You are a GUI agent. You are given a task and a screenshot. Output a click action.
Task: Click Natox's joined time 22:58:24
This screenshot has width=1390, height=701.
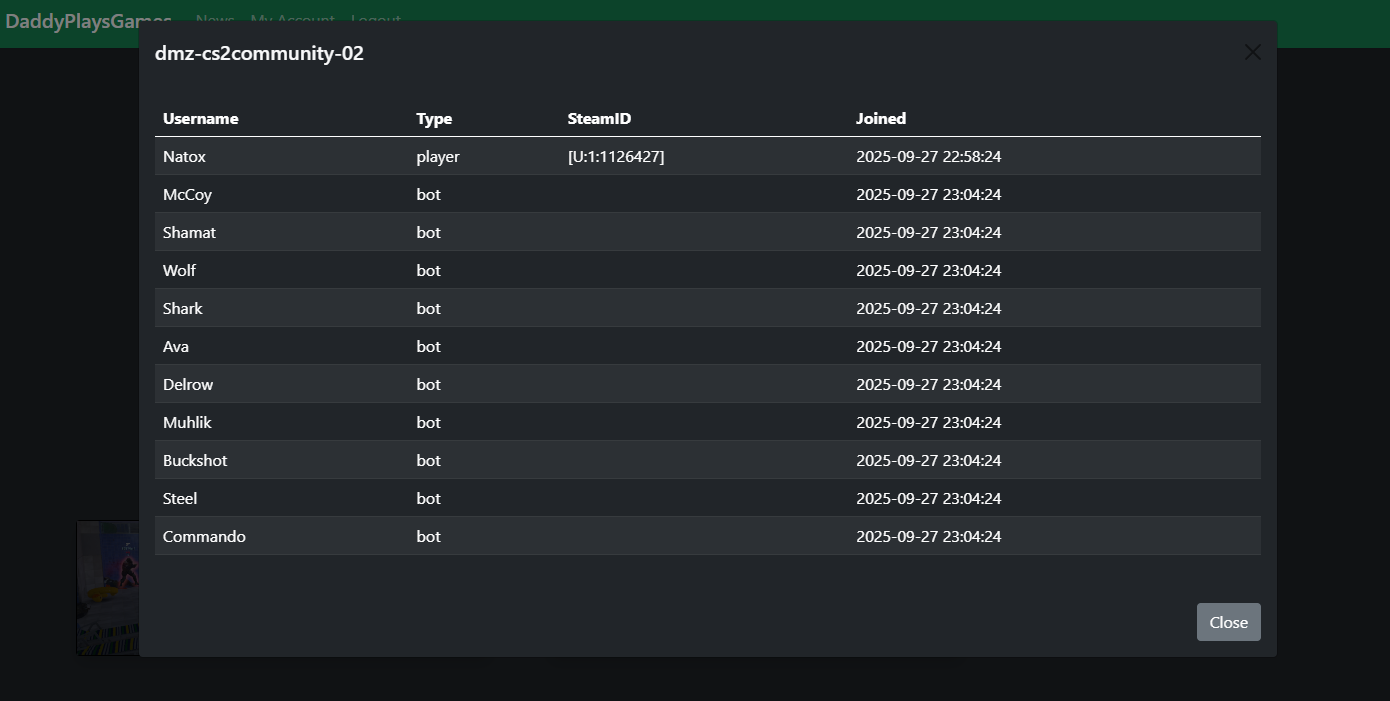928,156
